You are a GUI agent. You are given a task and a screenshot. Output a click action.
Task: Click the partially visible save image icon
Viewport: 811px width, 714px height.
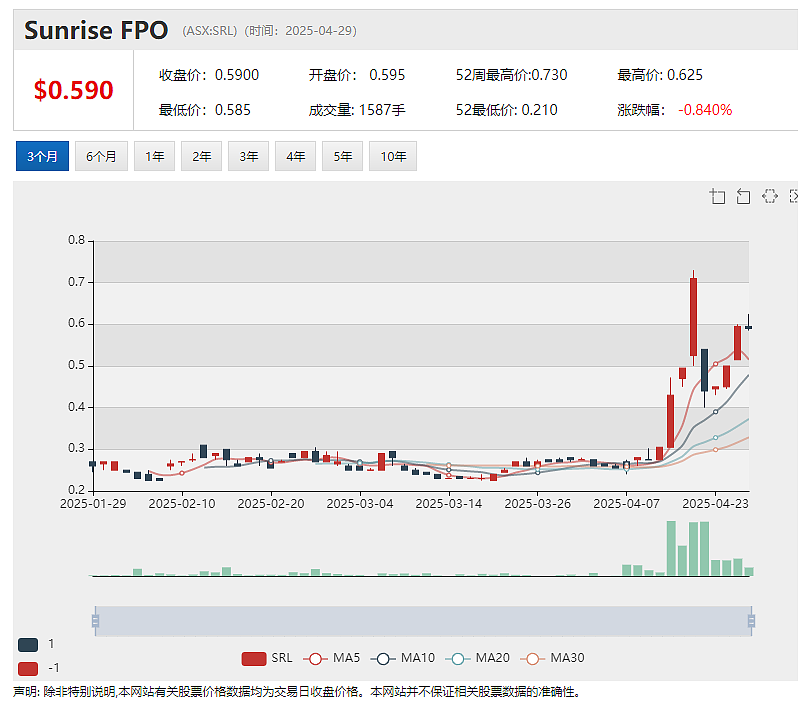[x=794, y=196]
